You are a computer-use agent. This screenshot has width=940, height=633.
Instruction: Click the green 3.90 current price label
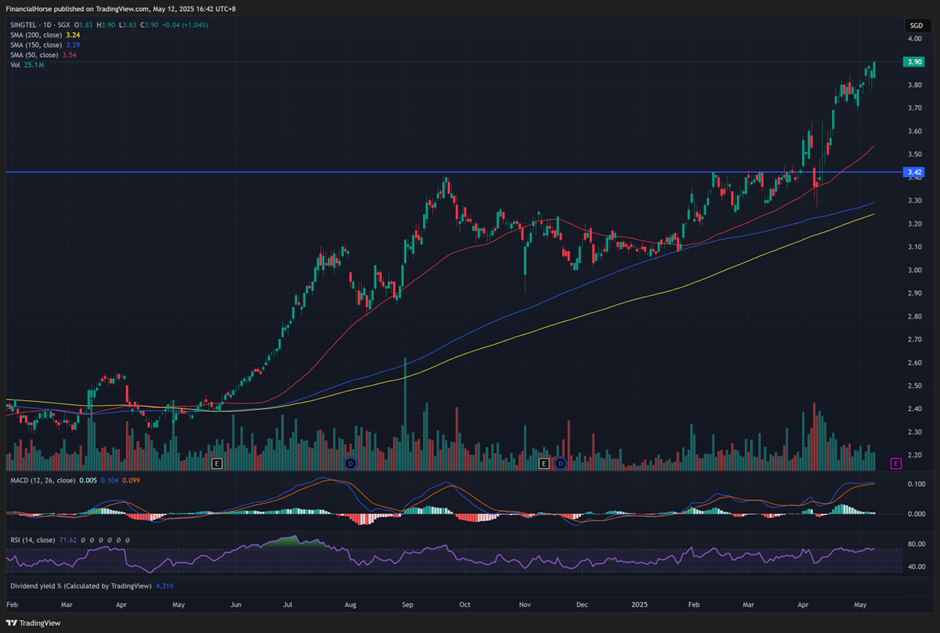(913, 62)
